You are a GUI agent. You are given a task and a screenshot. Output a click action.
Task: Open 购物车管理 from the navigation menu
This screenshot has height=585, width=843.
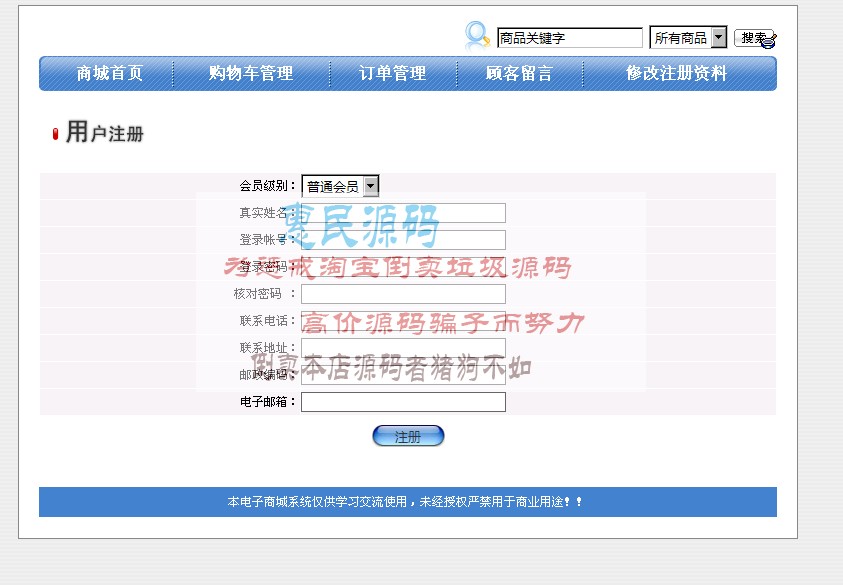[251, 72]
